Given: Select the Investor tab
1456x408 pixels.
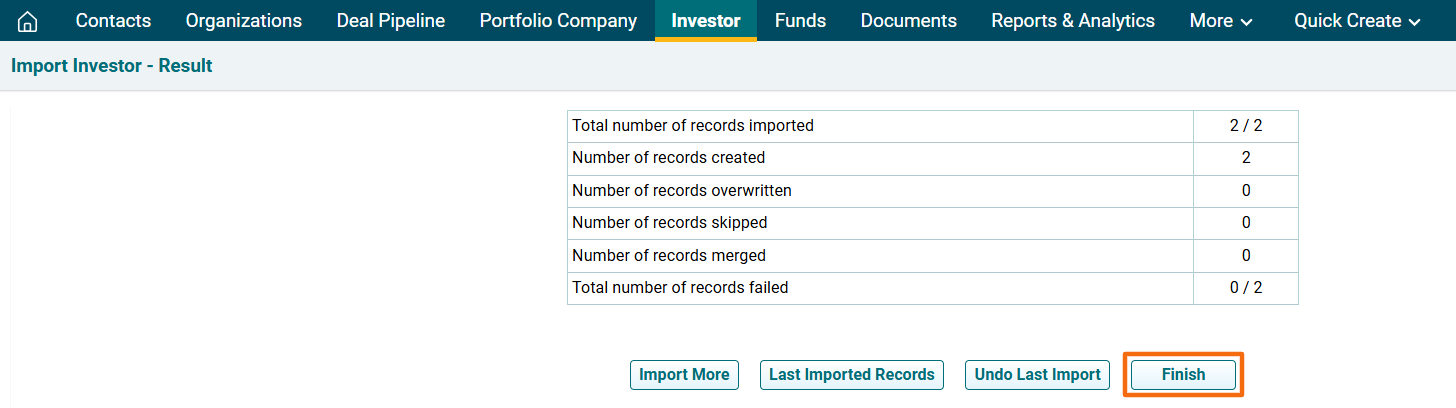Looking at the screenshot, I should click(706, 21).
